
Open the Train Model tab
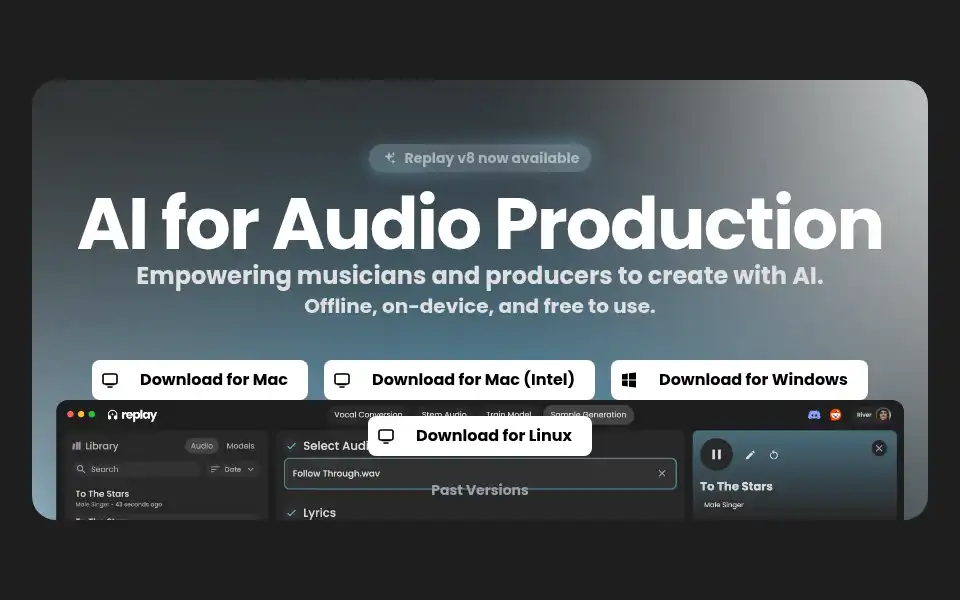pyautogui.click(x=509, y=414)
